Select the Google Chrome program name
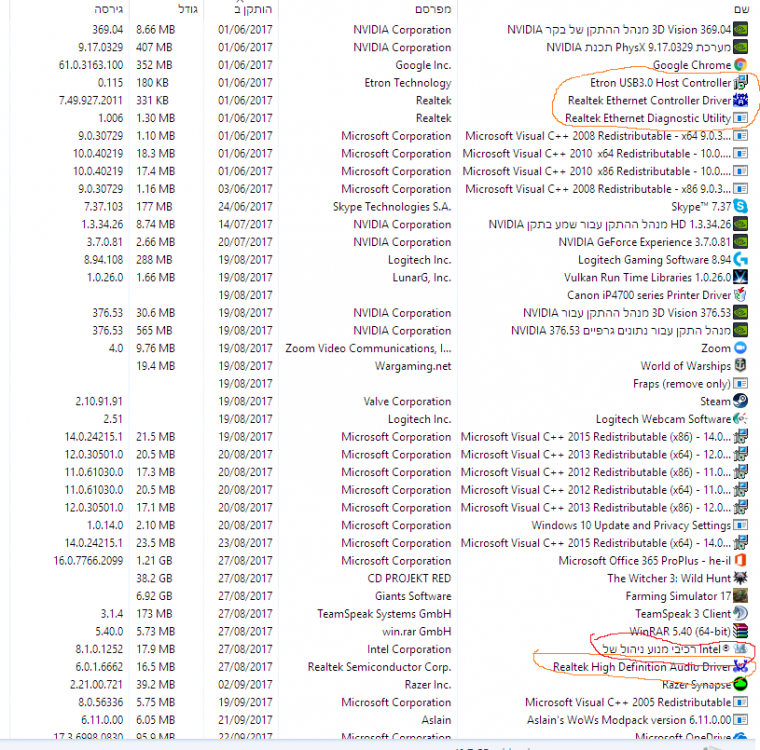Image resolution: width=760 pixels, height=750 pixels. coord(692,65)
